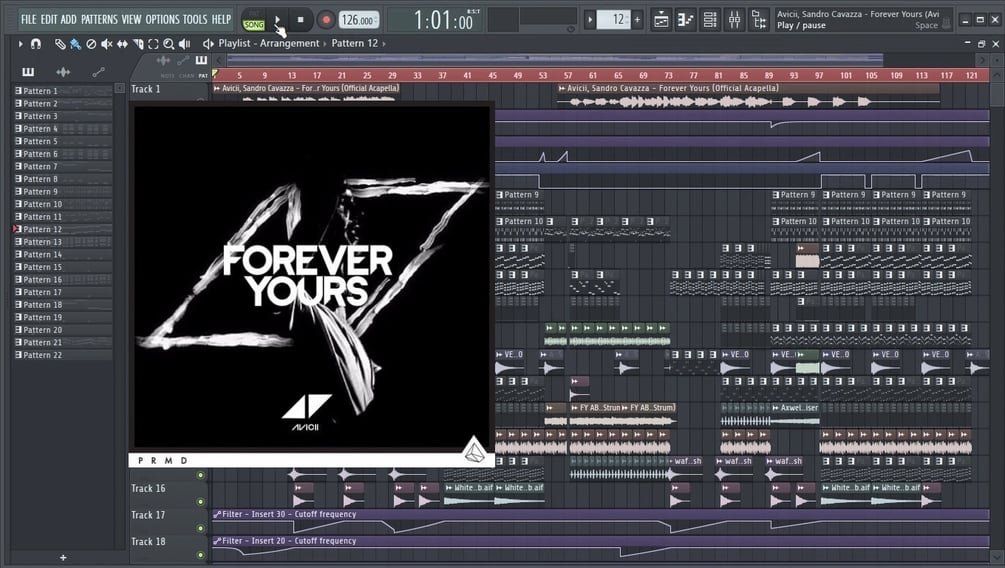Viewport: 1005px width, 568px height.
Task: Toggle the Record button
Action: tap(326, 20)
